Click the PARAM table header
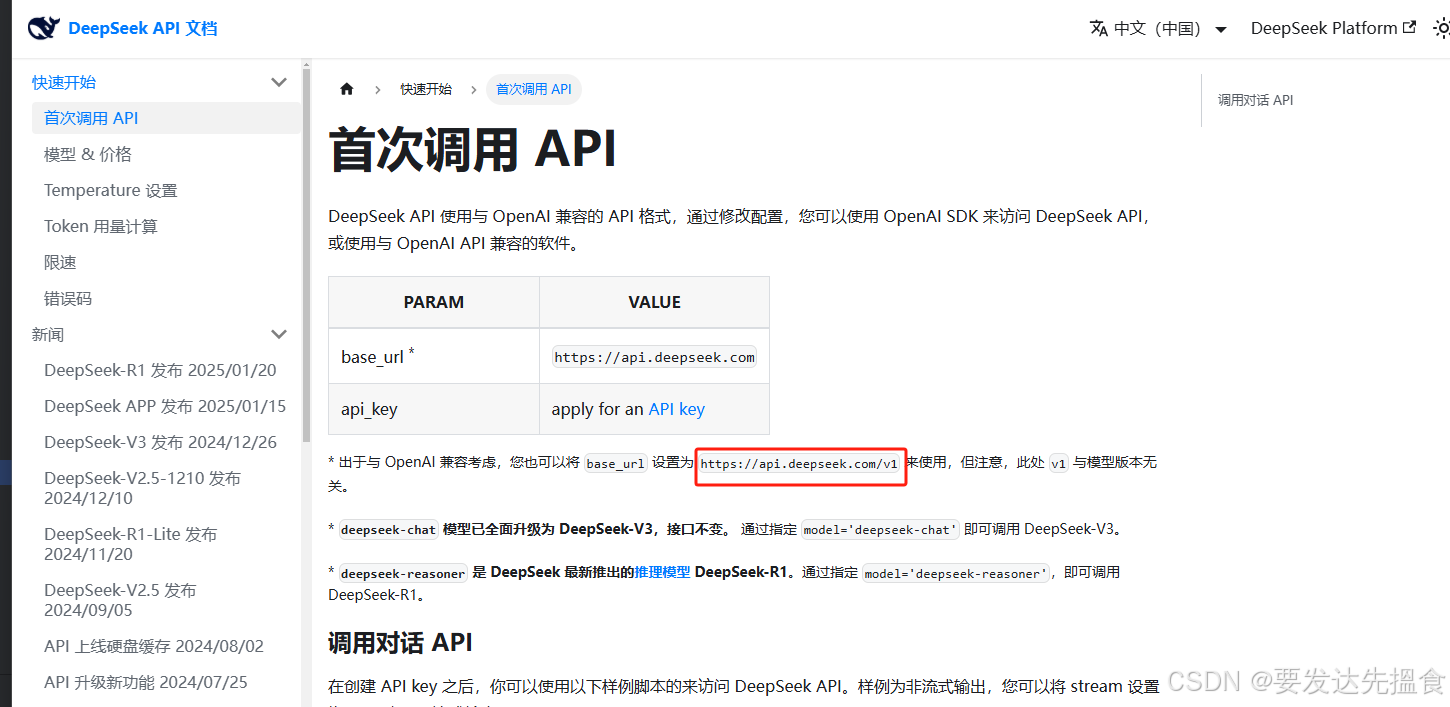 434,302
